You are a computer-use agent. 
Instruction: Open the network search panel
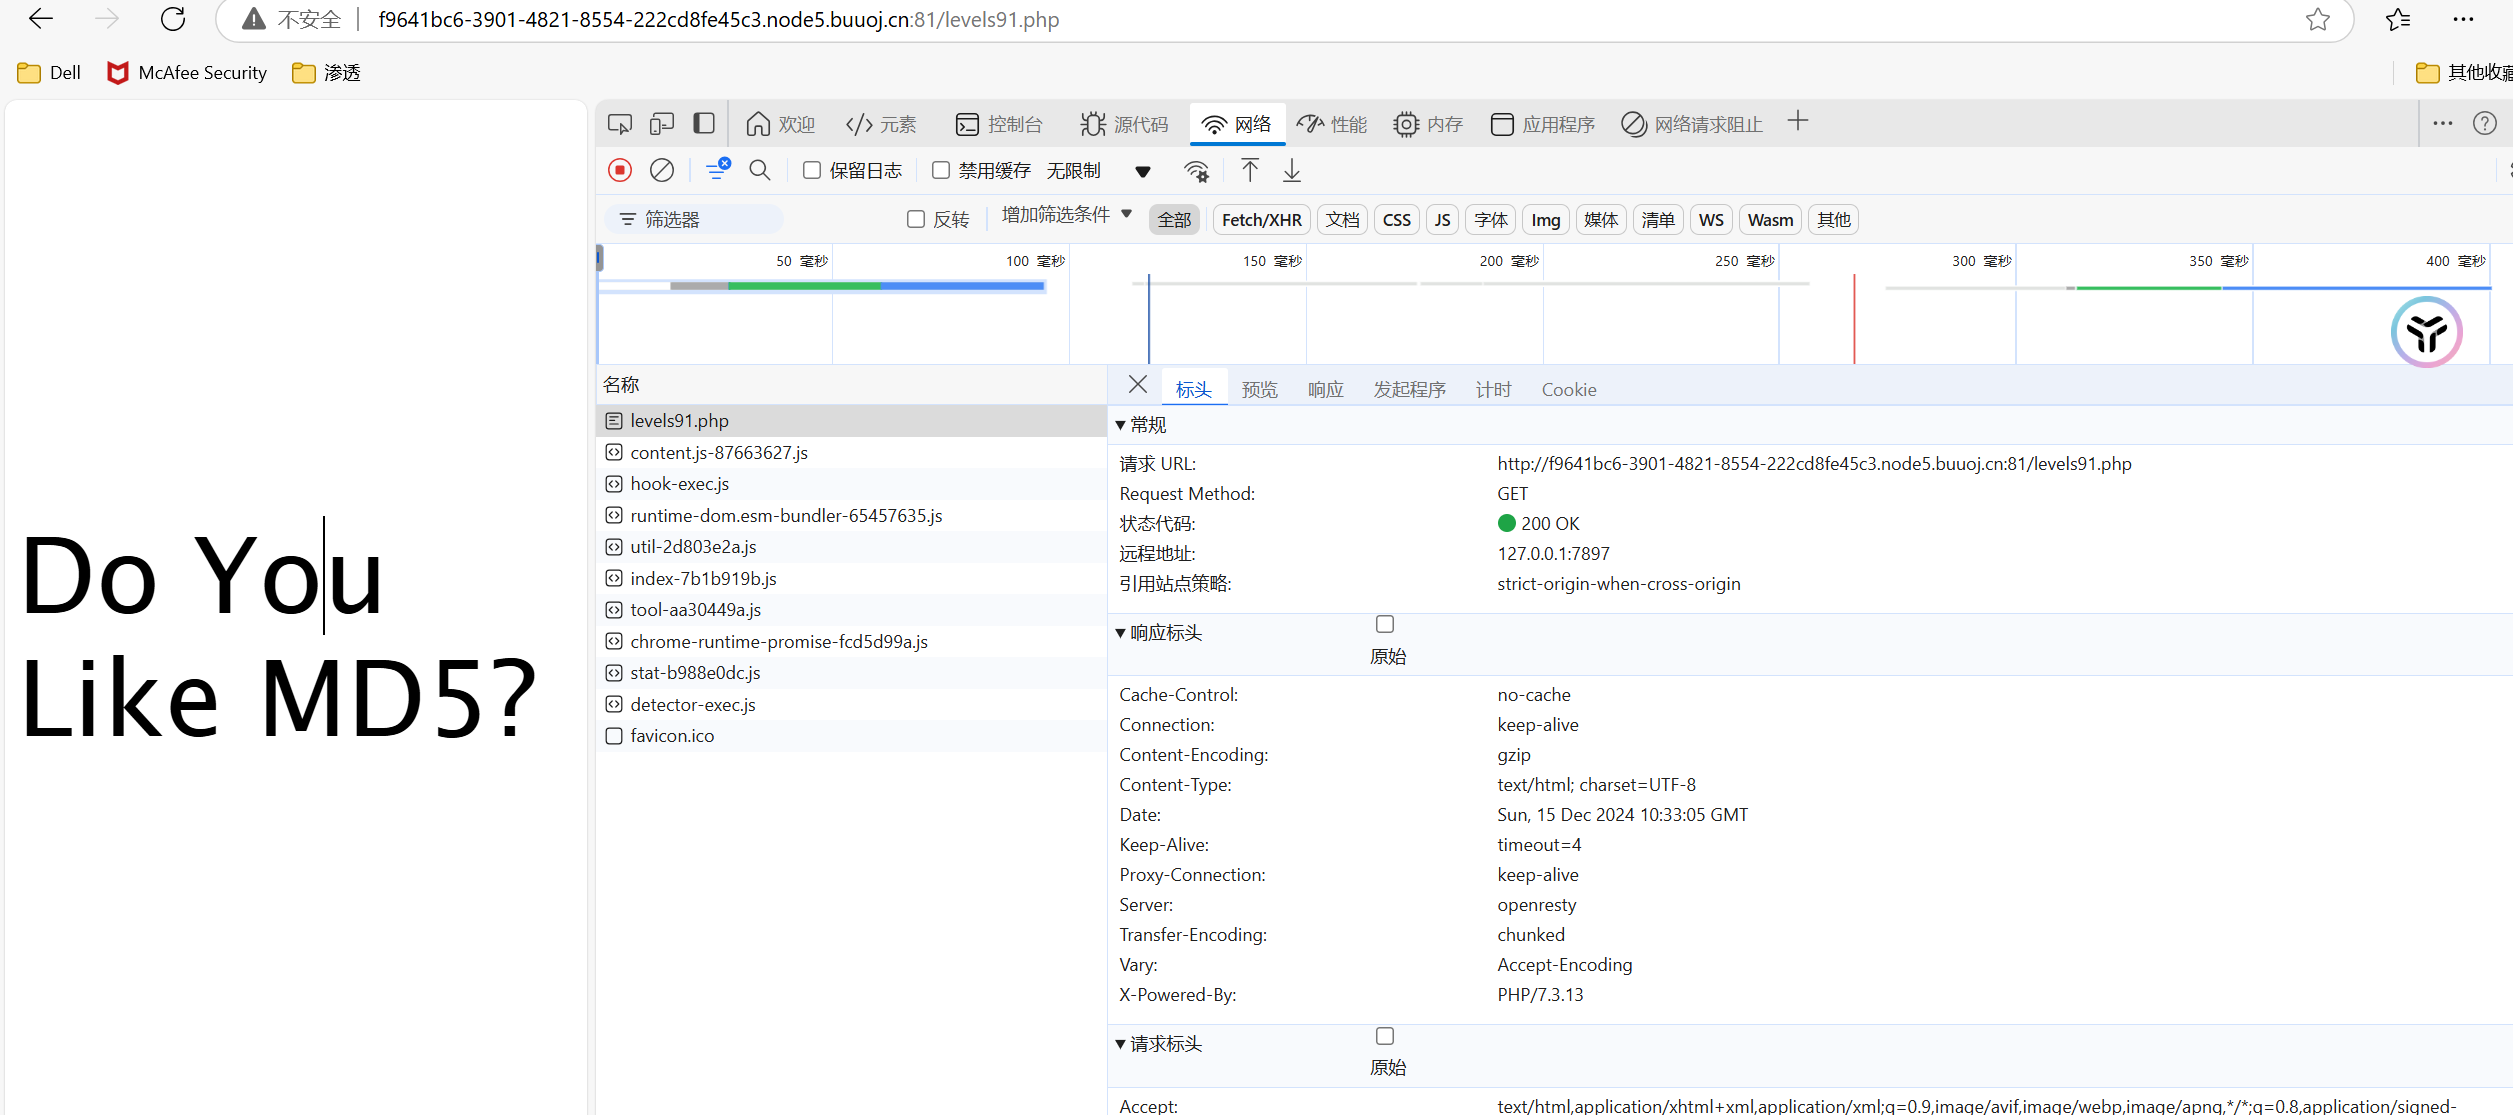click(760, 170)
